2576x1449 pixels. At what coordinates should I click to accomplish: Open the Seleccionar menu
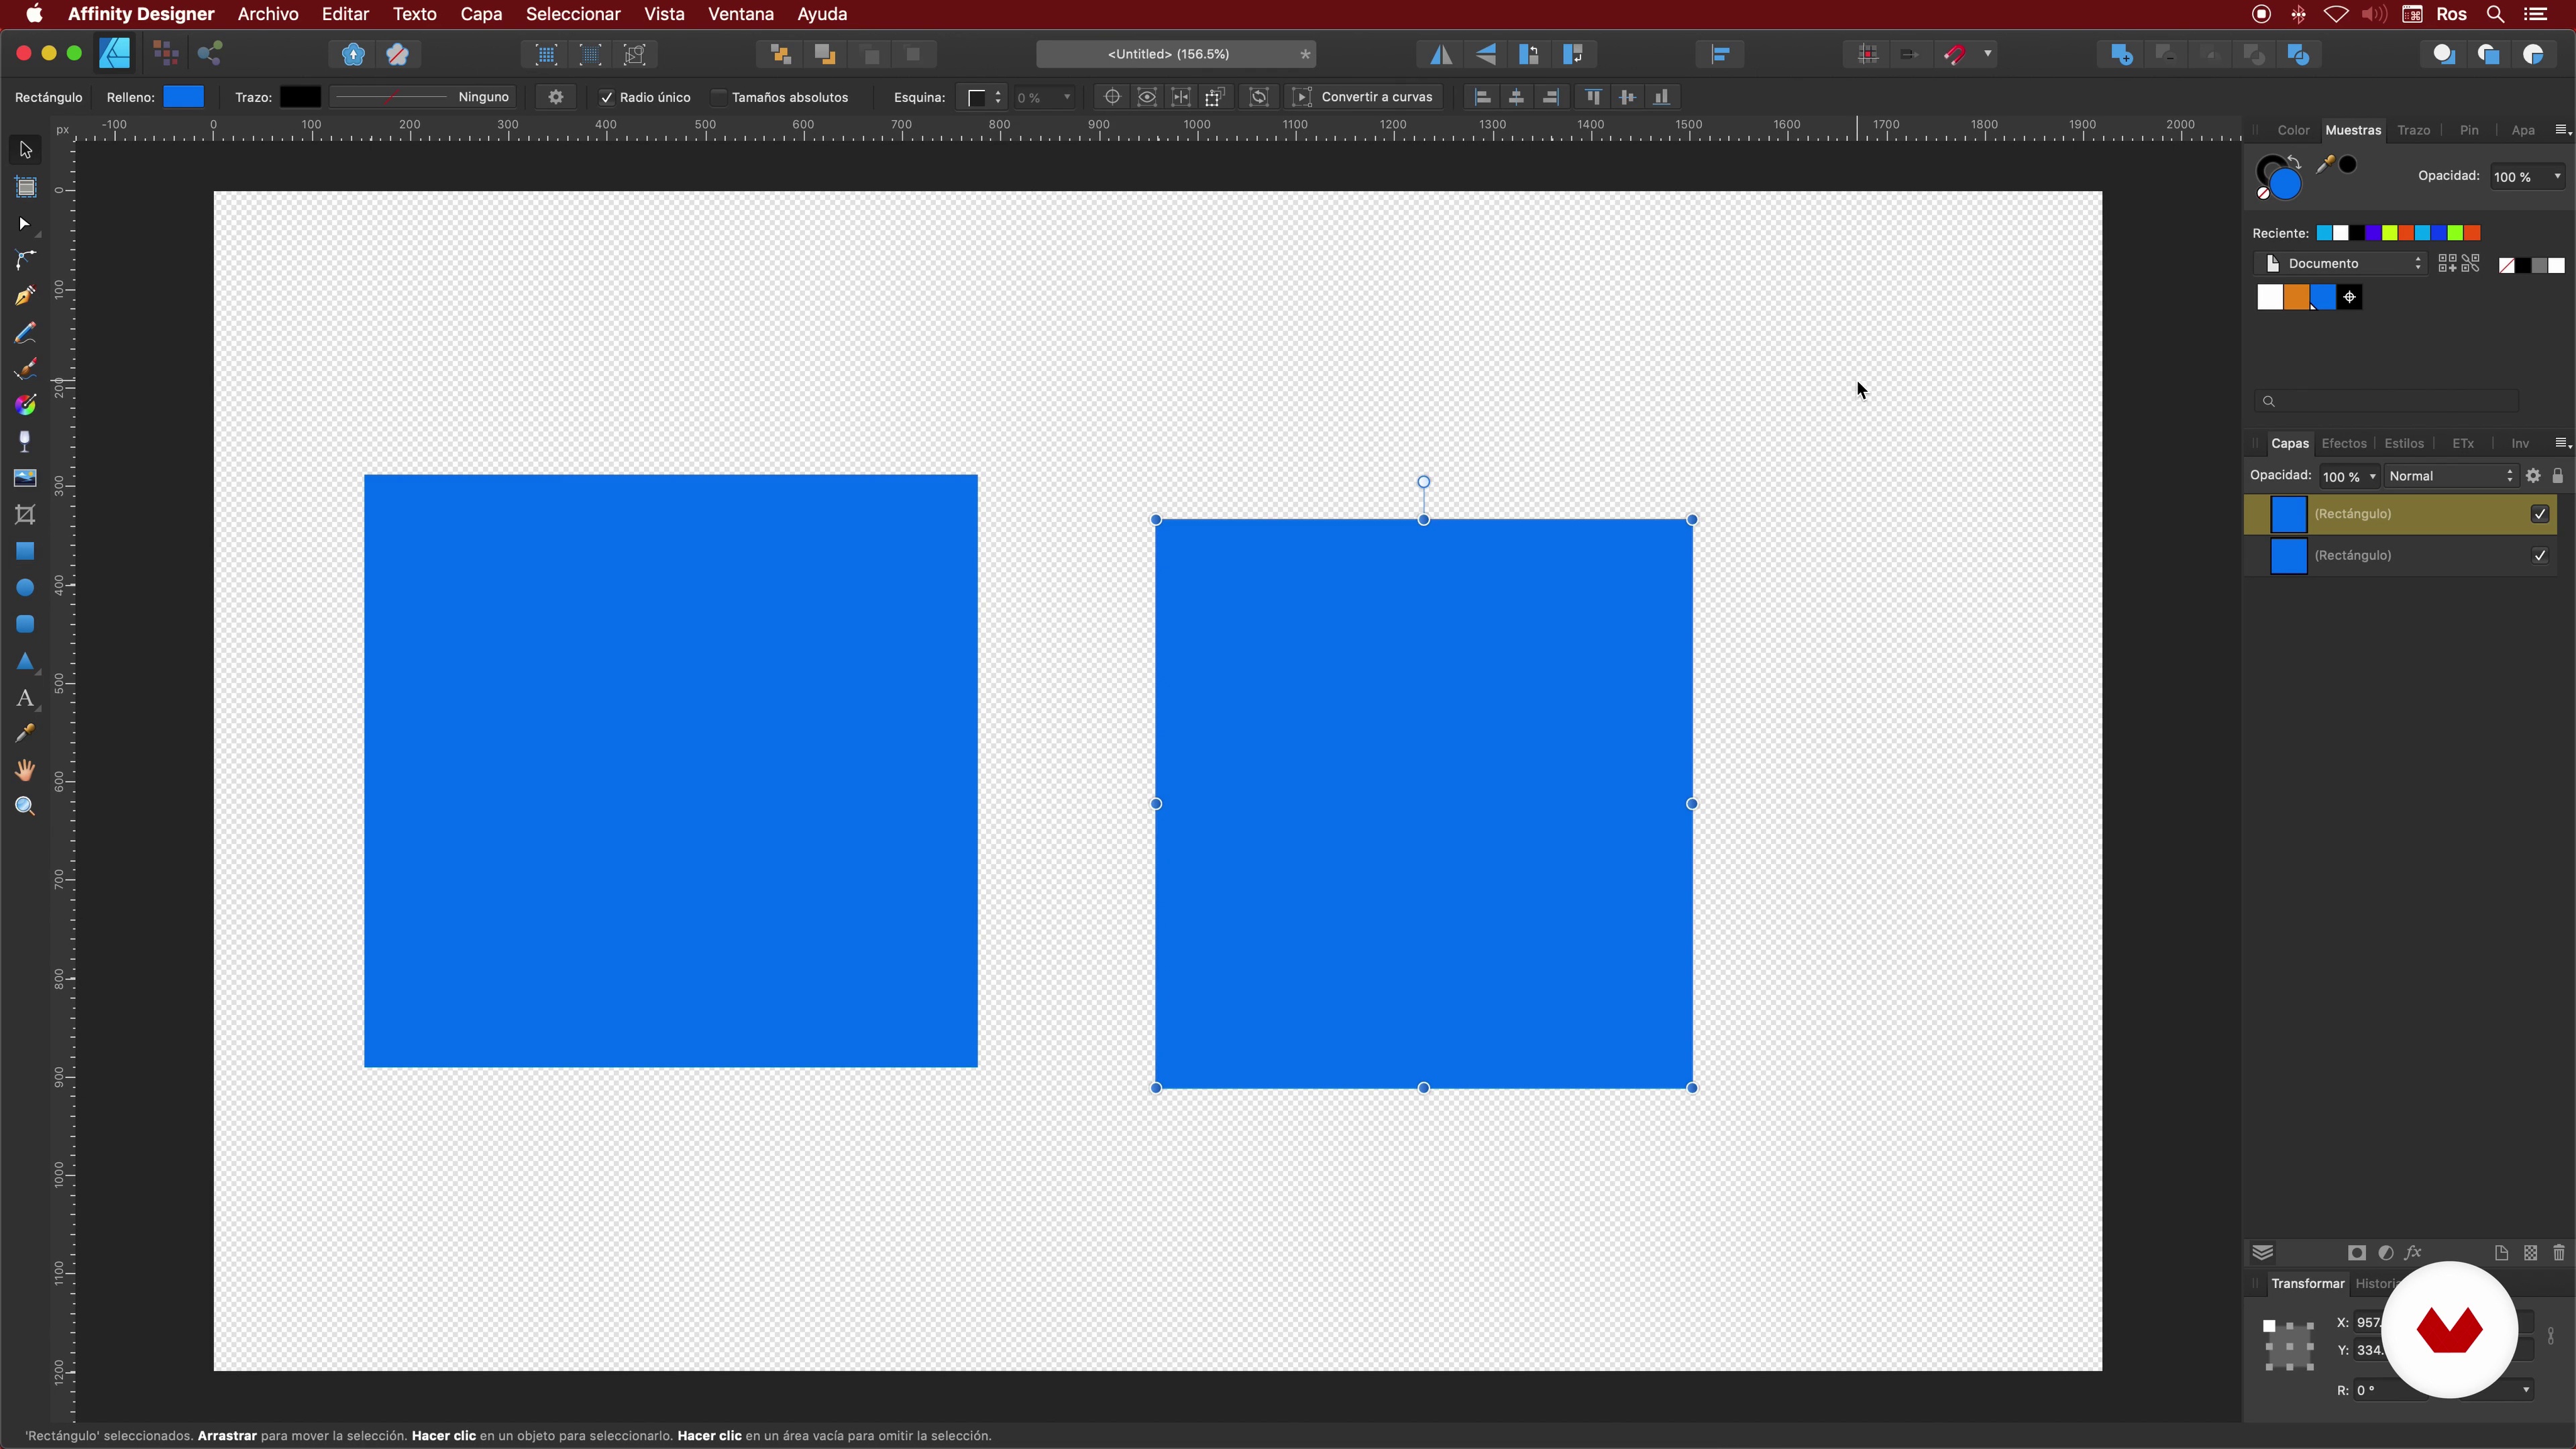(x=573, y=14)
